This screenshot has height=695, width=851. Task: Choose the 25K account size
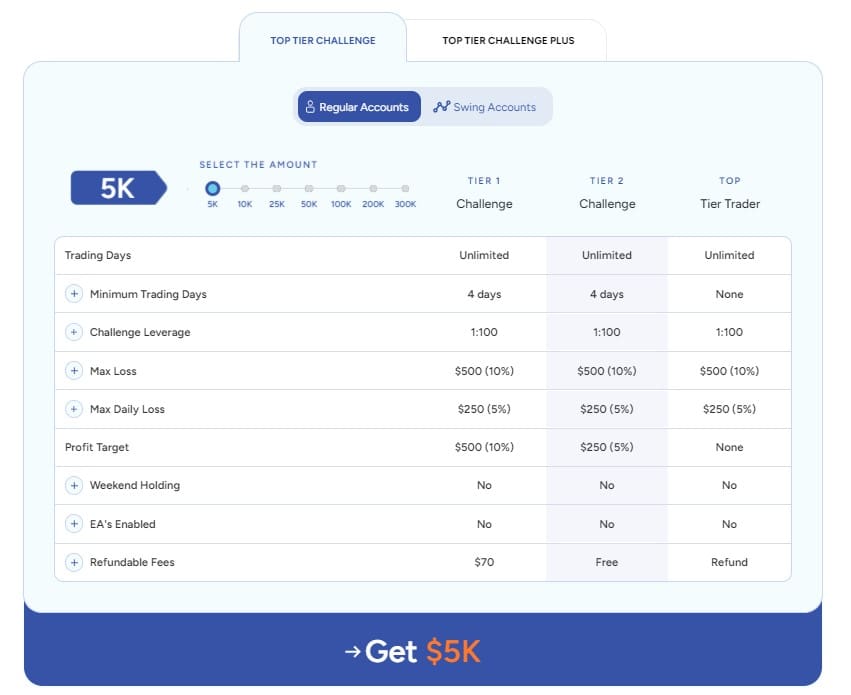click(x=277, y=188)
